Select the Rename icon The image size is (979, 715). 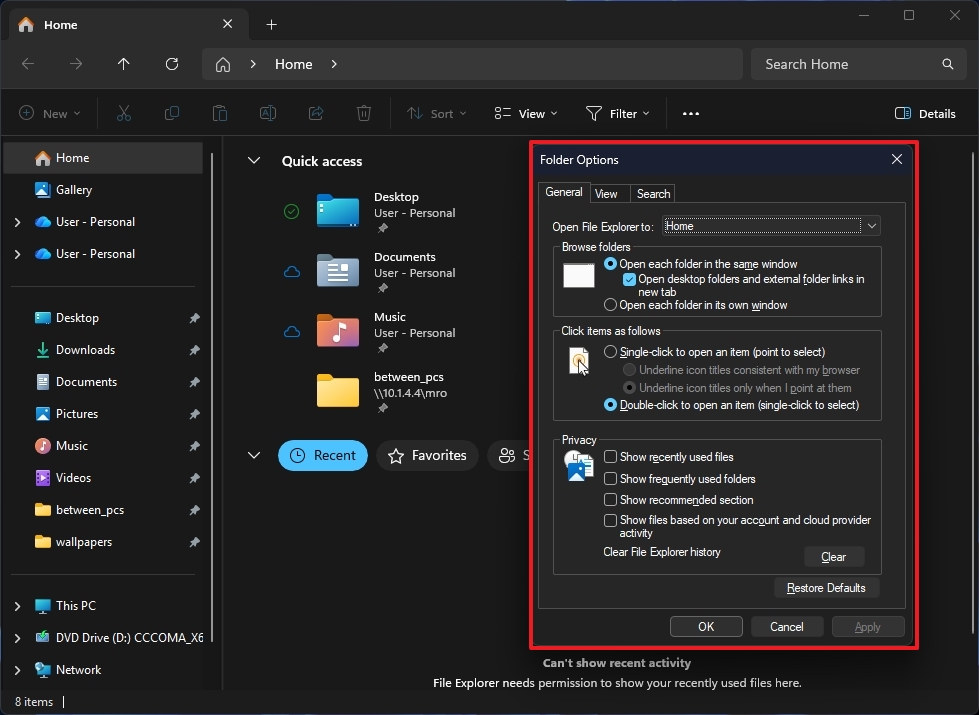point(267,113)
